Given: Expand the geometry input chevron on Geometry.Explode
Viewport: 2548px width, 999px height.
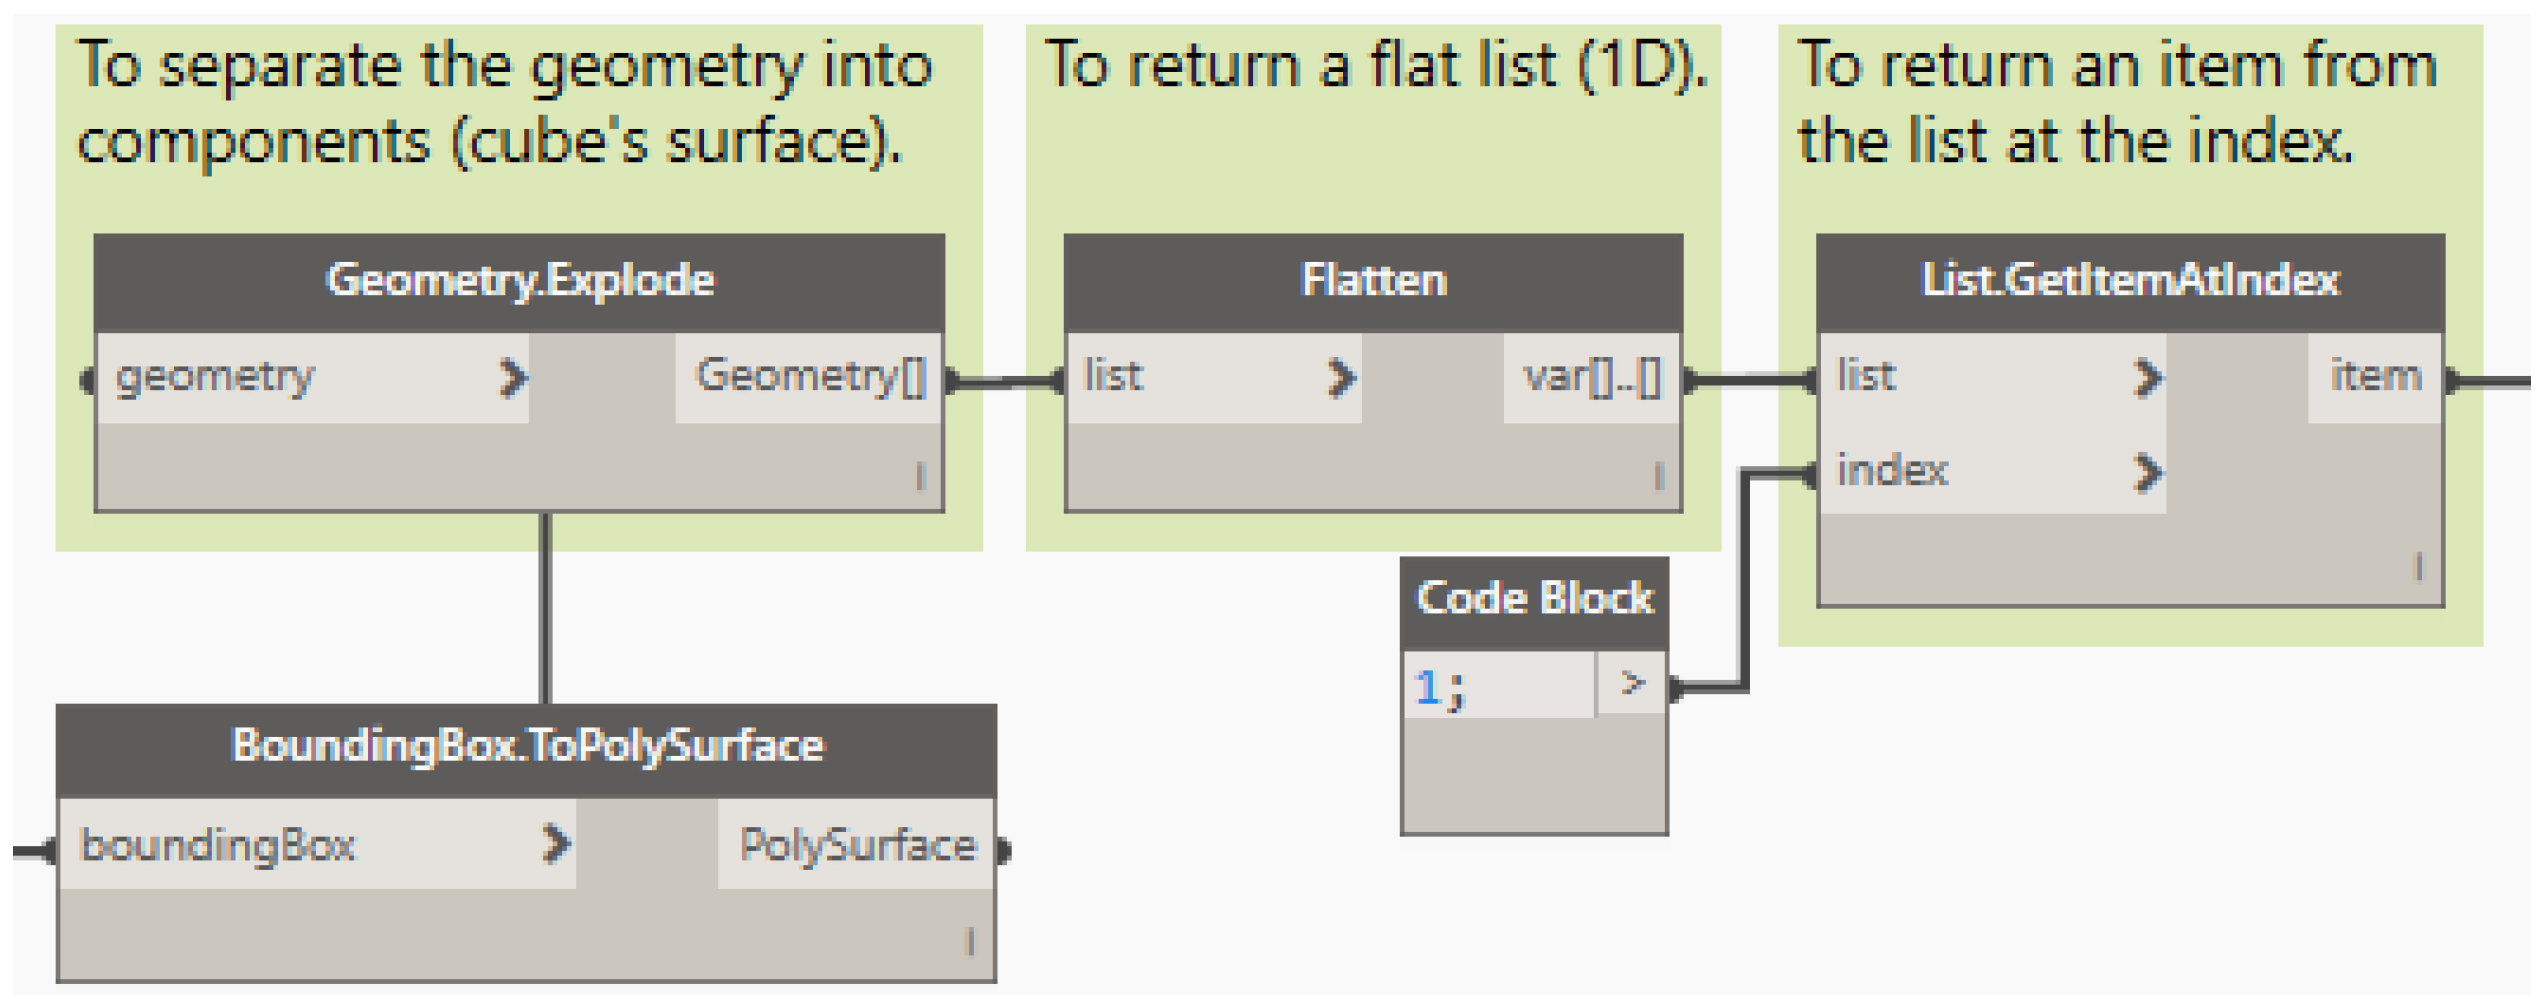Looking at the screenshot, I should point(512,378).
